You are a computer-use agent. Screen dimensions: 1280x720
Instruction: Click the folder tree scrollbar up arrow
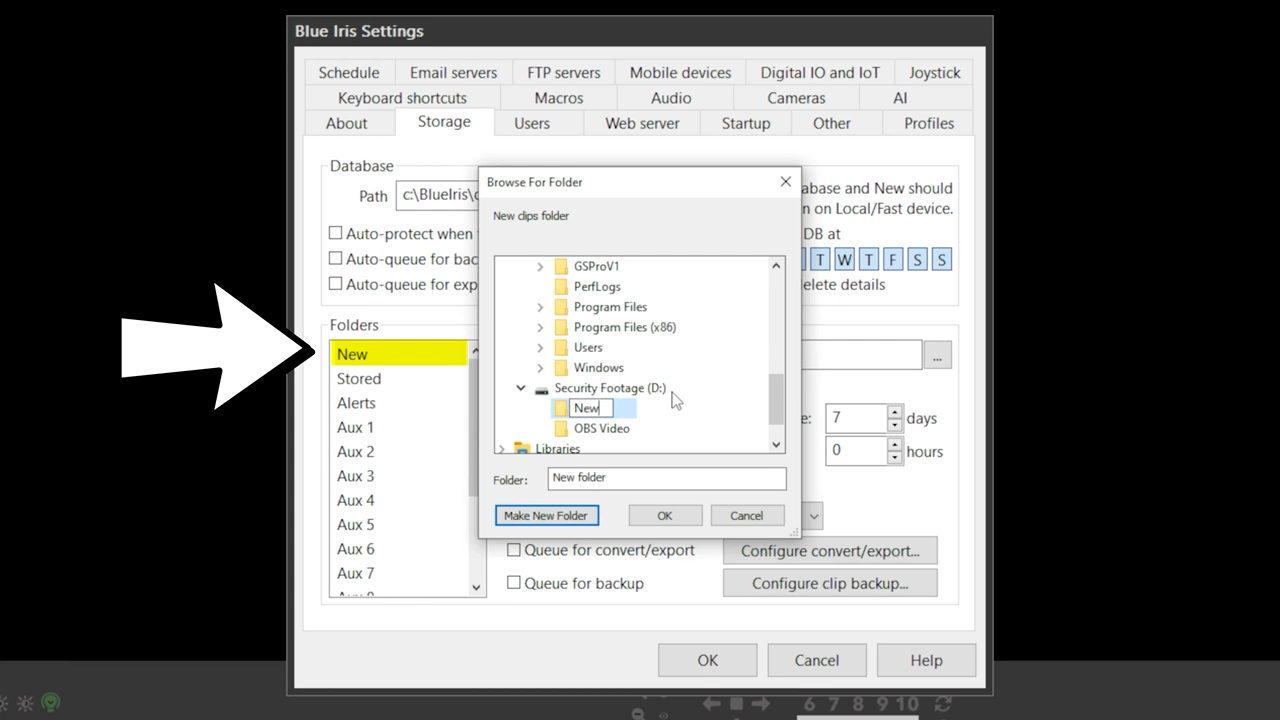(776, 266)
